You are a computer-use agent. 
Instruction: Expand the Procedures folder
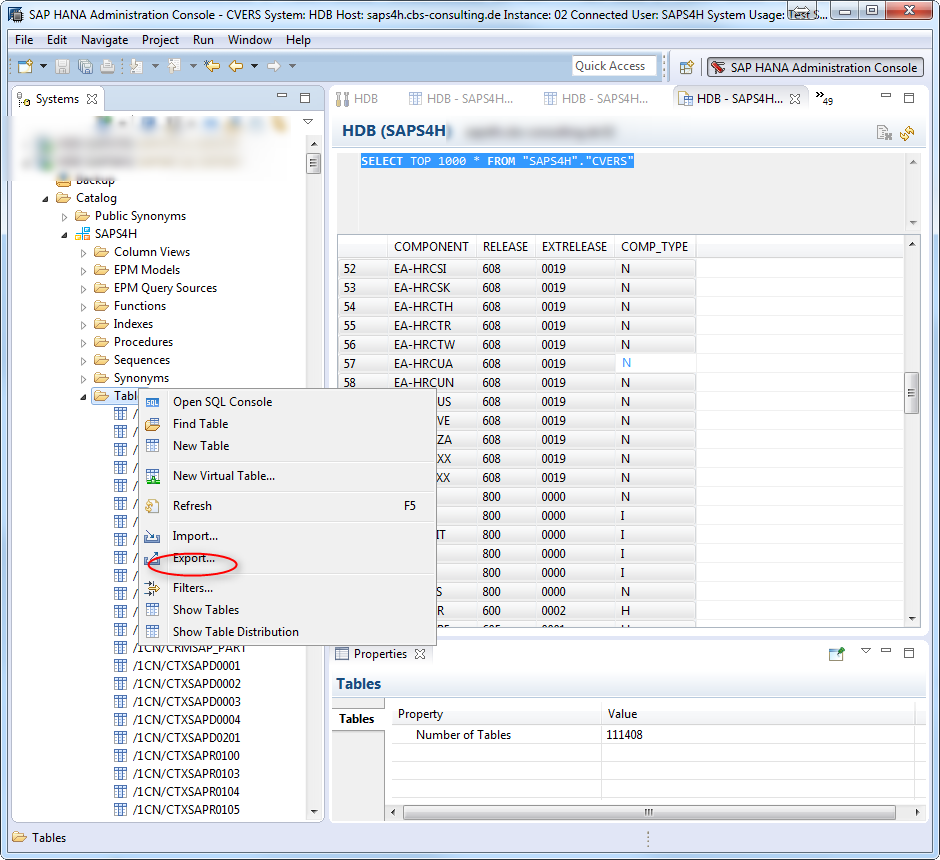(83, 343)
